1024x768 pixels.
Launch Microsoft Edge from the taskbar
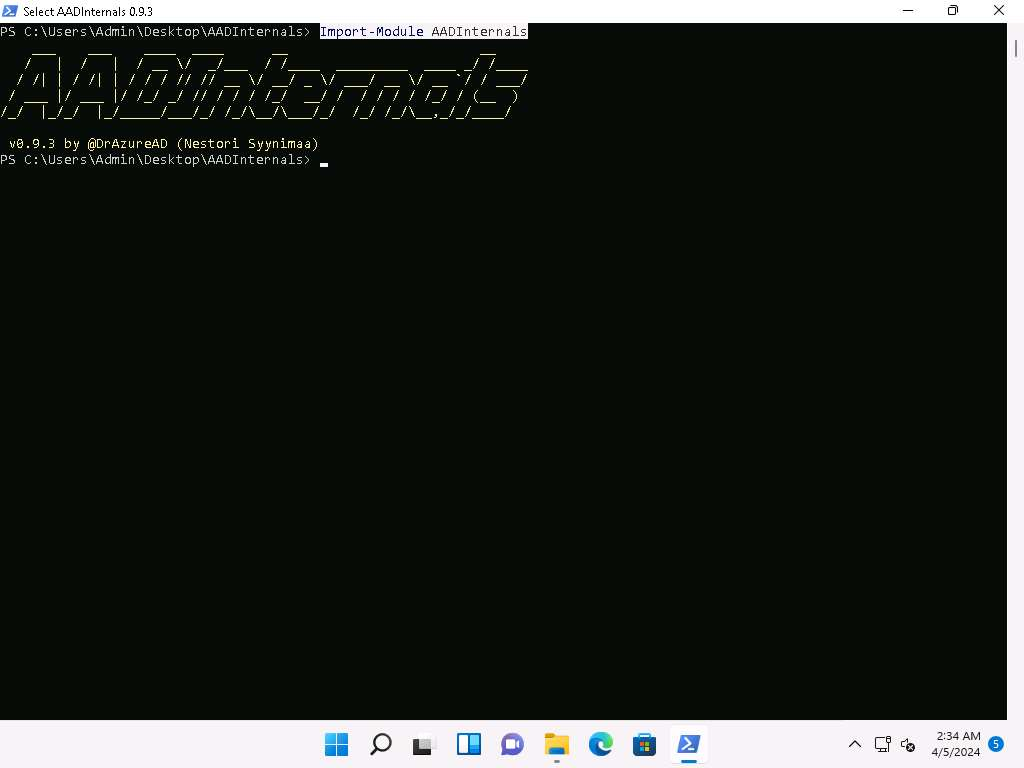coord(601,744)
